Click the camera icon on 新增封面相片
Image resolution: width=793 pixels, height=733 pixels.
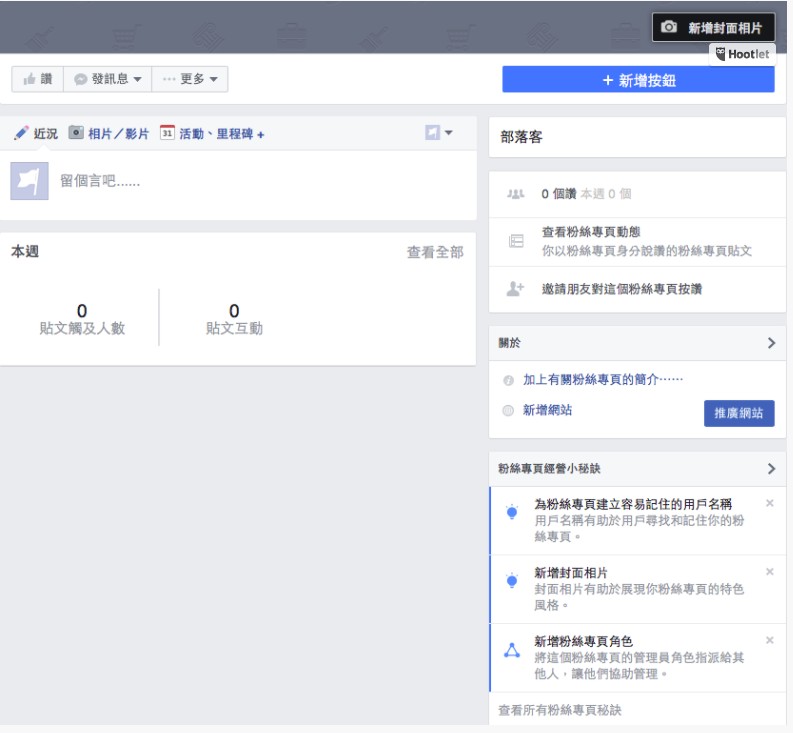pyautogui.click(x=670, y=28)
